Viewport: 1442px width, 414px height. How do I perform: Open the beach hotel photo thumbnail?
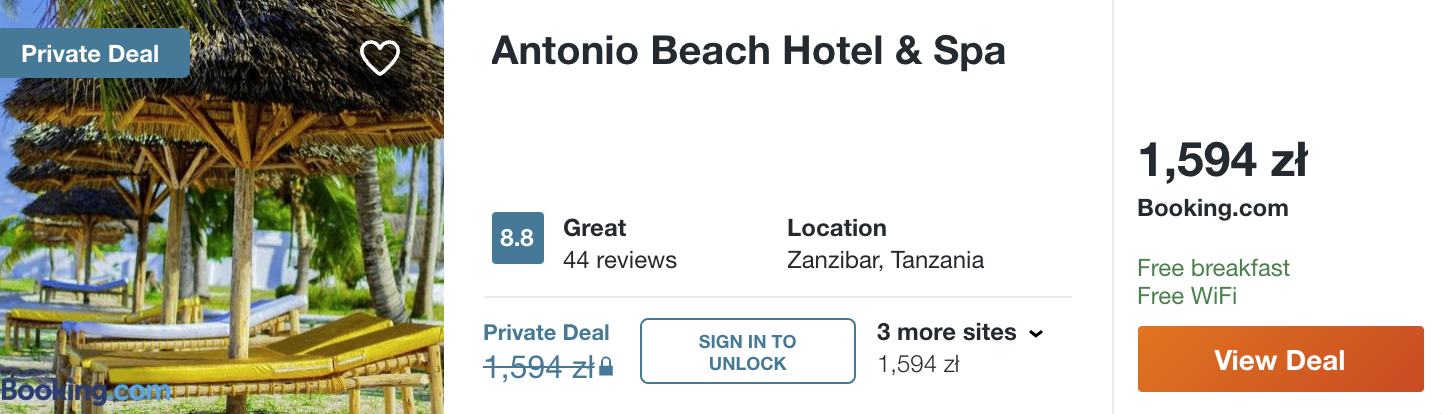pos(222,230)
